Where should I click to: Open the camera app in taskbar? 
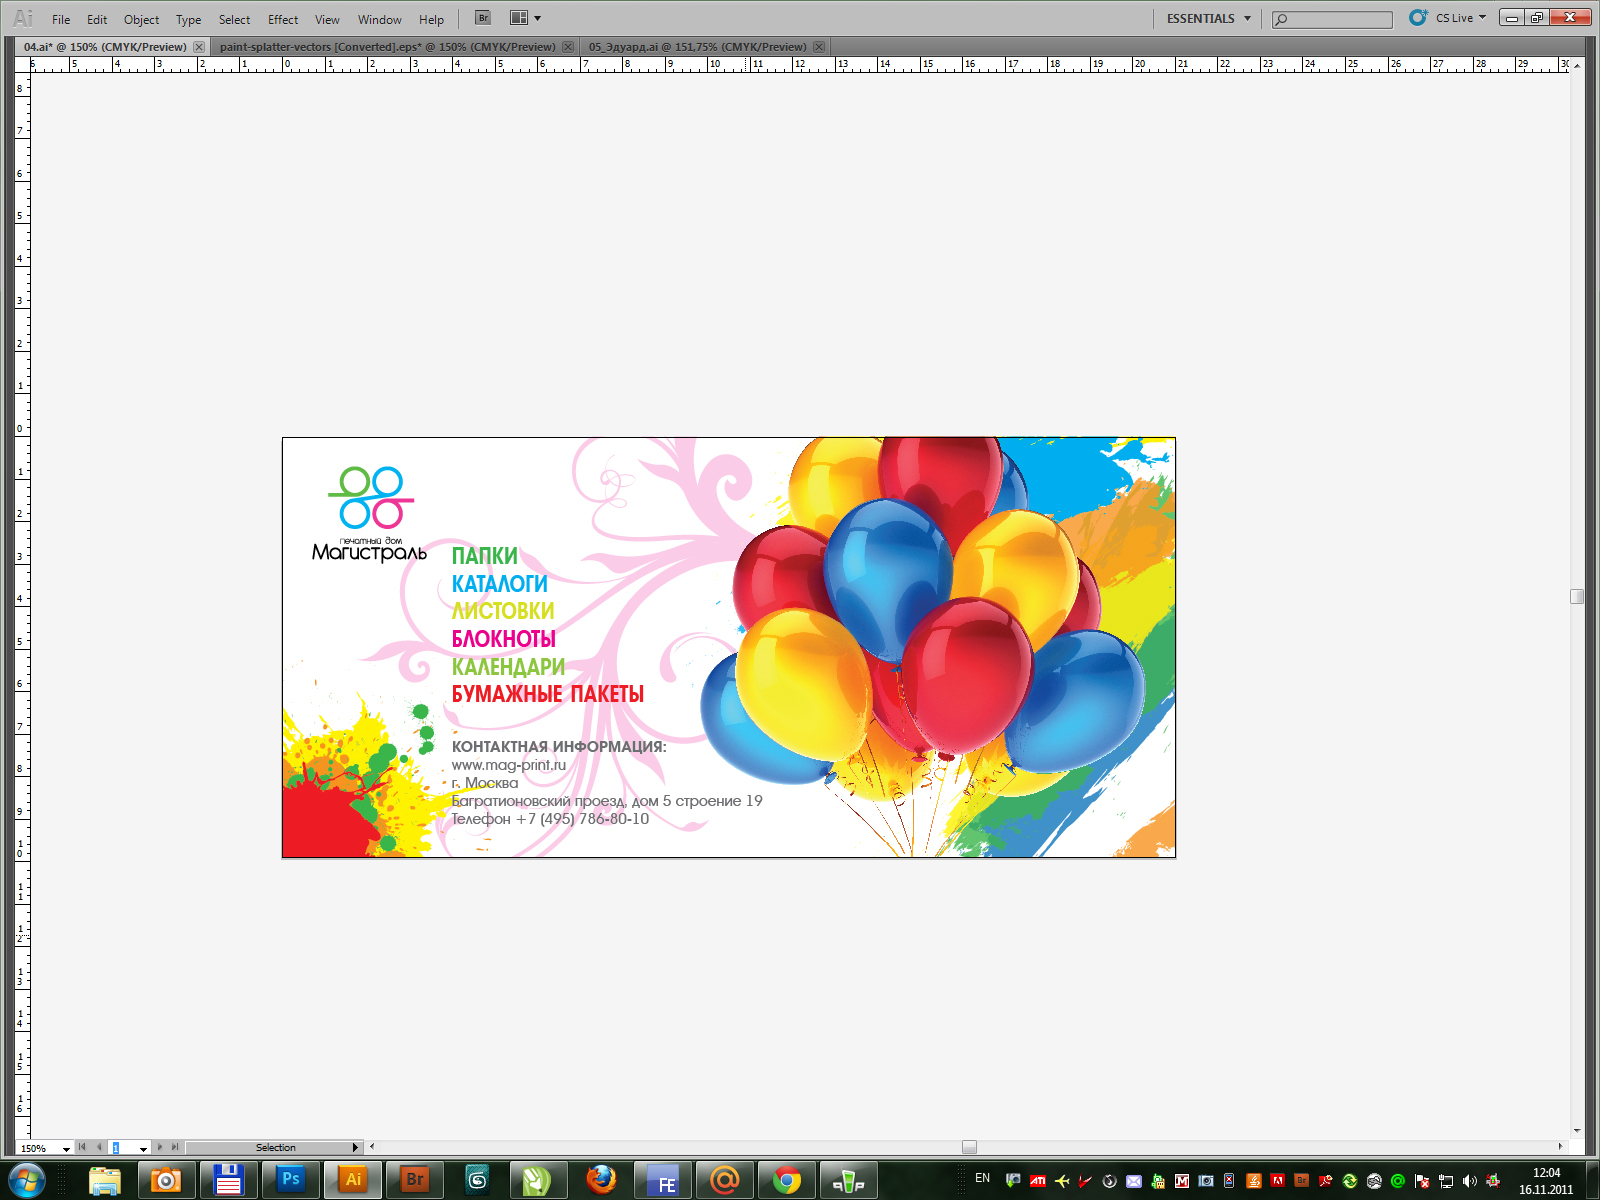[166, 1181]
